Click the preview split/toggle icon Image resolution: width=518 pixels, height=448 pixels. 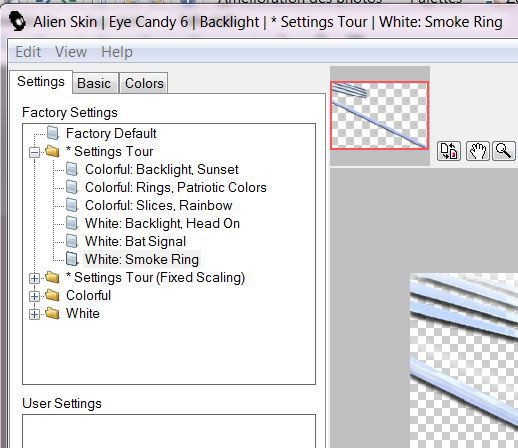(x=449, y=151)
